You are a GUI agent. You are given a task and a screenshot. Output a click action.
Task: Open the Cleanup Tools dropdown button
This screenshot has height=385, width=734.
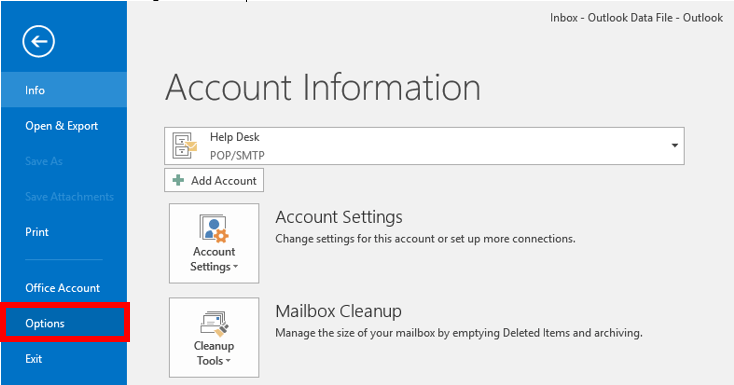click(x=214, y=337)
